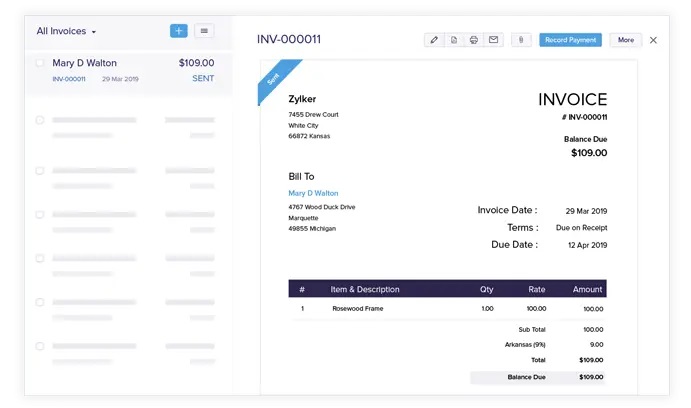
Task: Click the blue plus new invoice button
Action: pos(178,31)
